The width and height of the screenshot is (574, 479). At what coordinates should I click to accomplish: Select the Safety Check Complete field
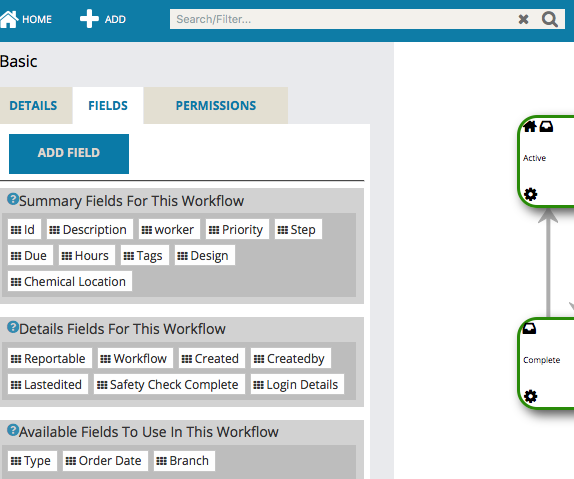[x=169, y=384]
